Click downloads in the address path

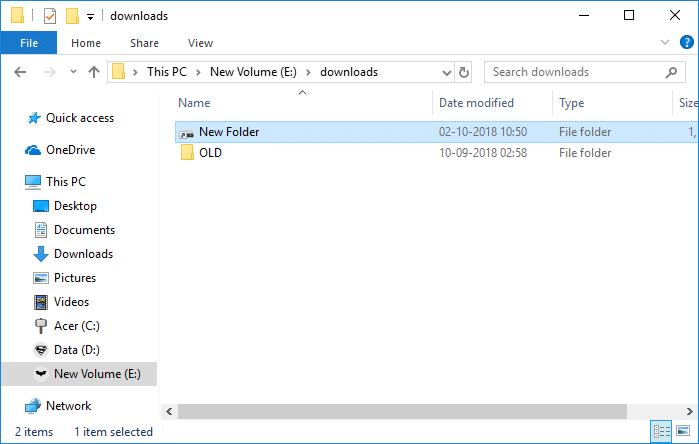tap(349, 72)
